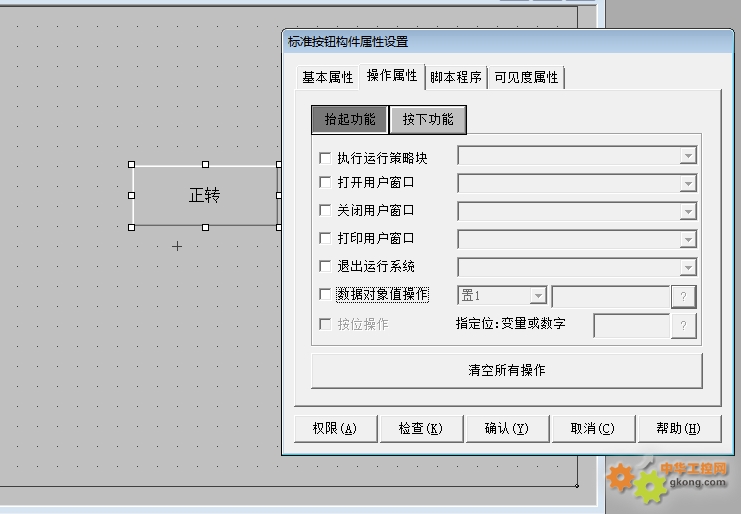741x514 pixels.
Task: Switch to the 基本属性 tab
Action: click(327, 77)
